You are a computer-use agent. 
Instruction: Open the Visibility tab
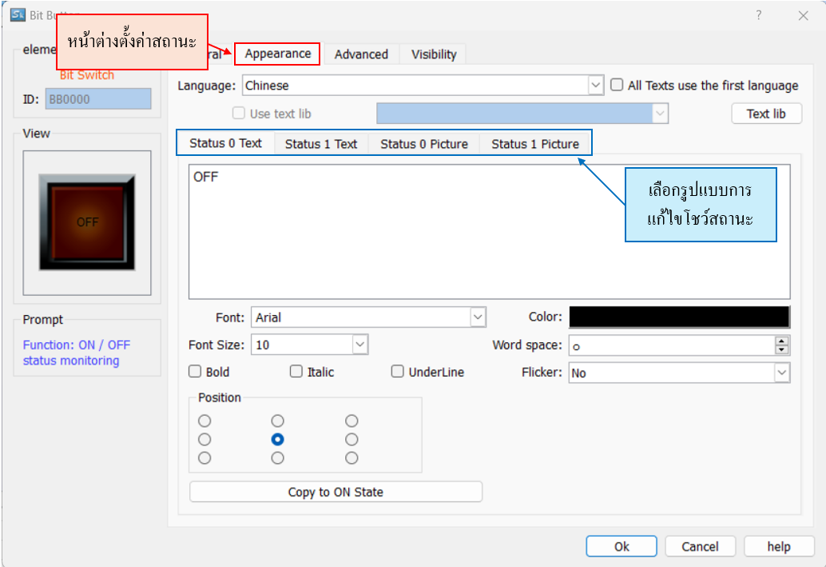[x=434, y=54]
